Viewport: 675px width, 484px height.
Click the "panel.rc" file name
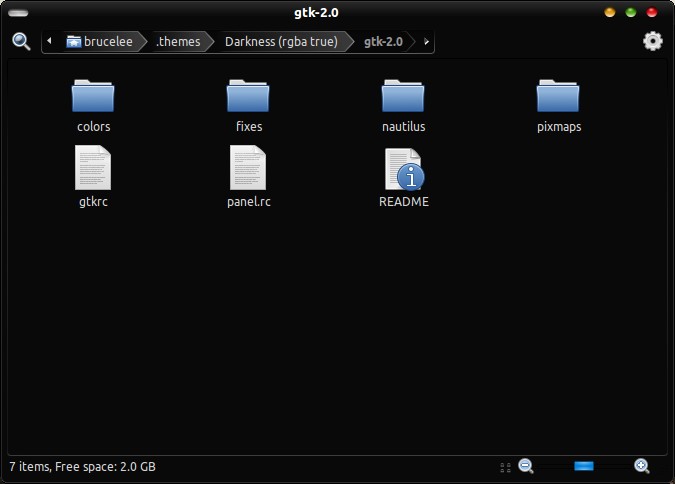coord(249,202)
